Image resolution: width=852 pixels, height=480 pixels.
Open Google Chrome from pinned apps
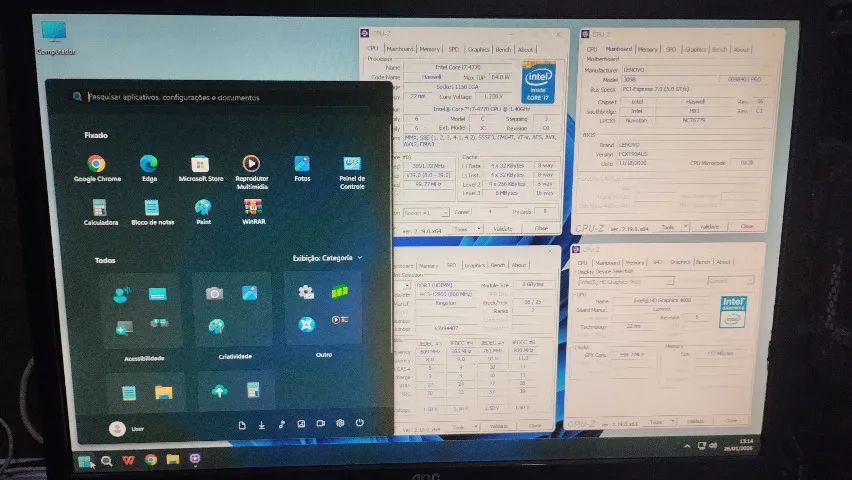pos(97,168)
